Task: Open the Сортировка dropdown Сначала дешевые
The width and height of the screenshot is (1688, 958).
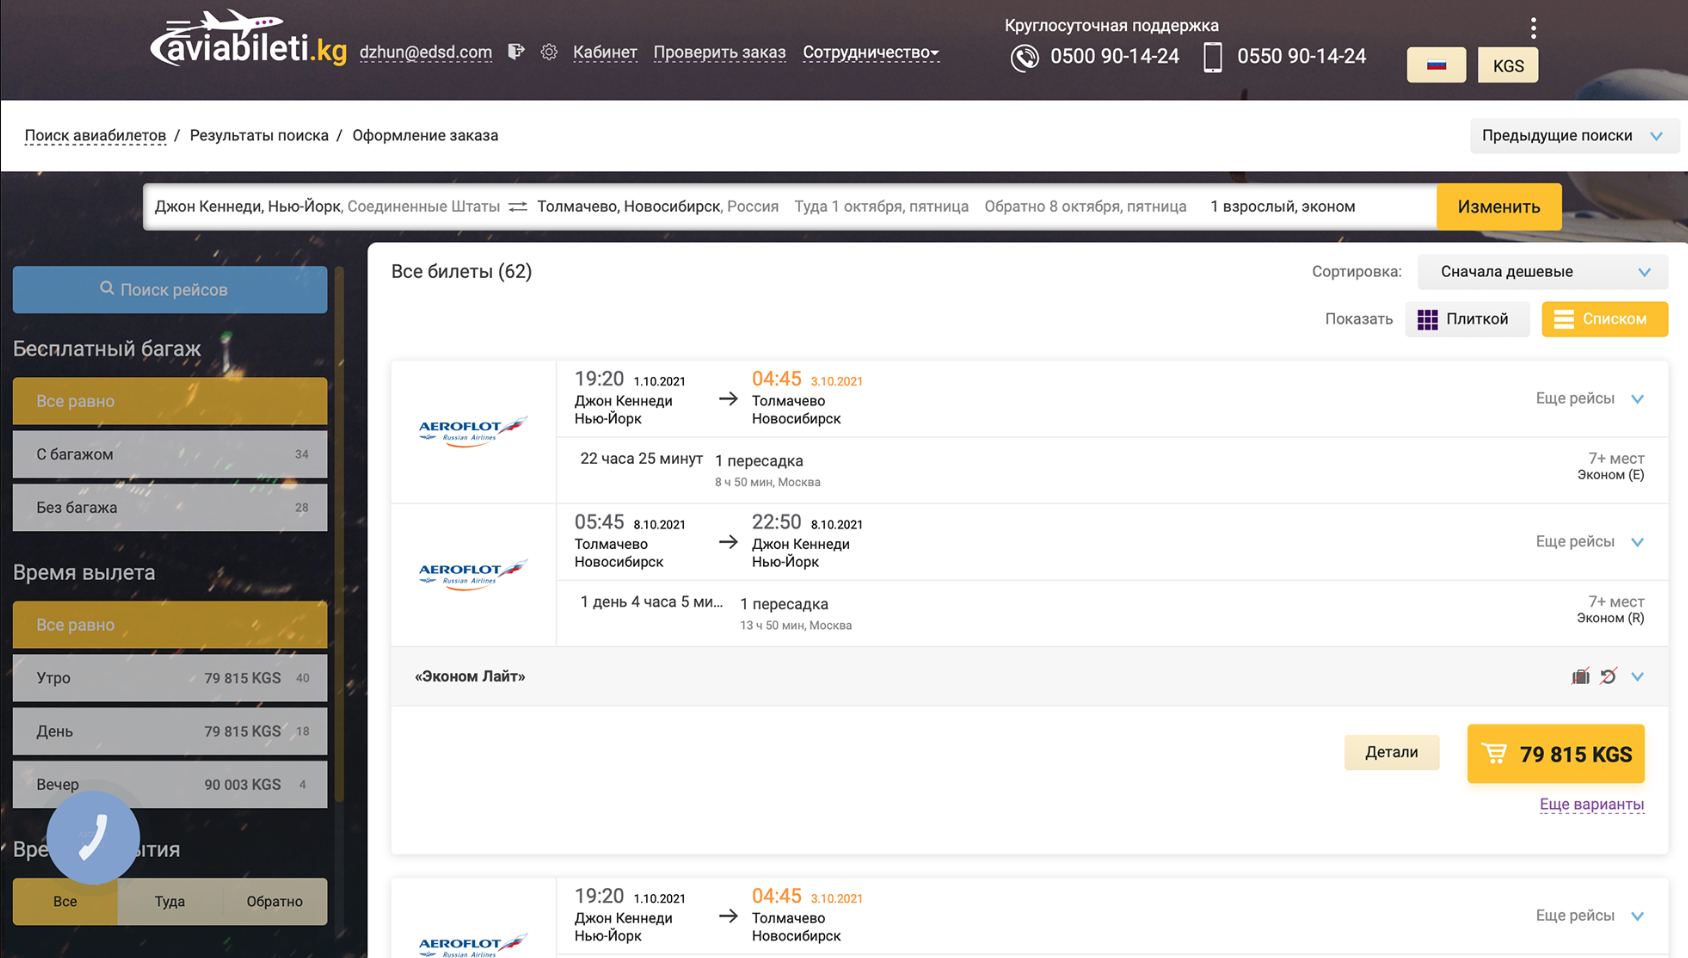Action: 1542,272
